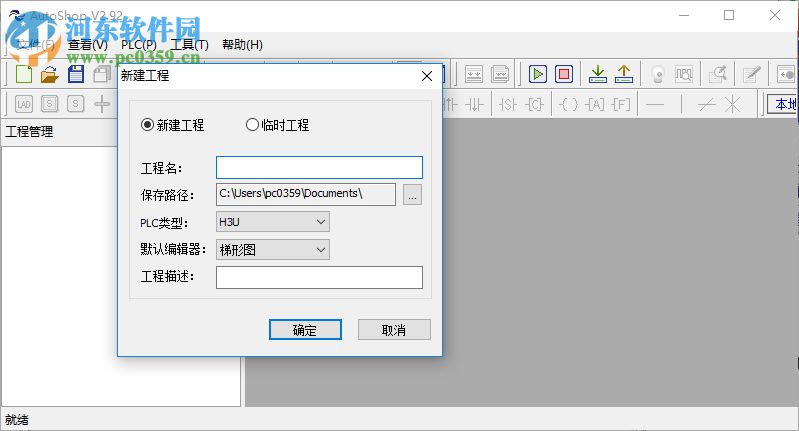Run the PLC with the green play icon

pyautogui.click(x=538, y=74)
